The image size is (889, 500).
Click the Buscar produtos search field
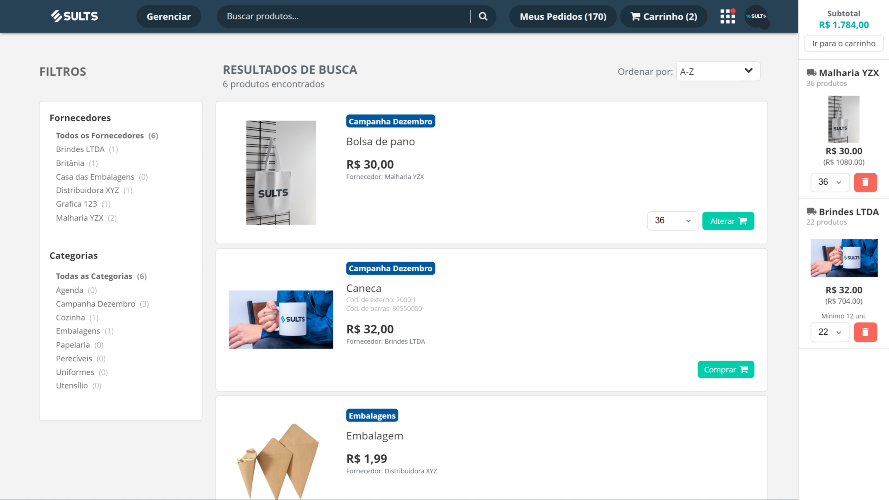[346, 16]
